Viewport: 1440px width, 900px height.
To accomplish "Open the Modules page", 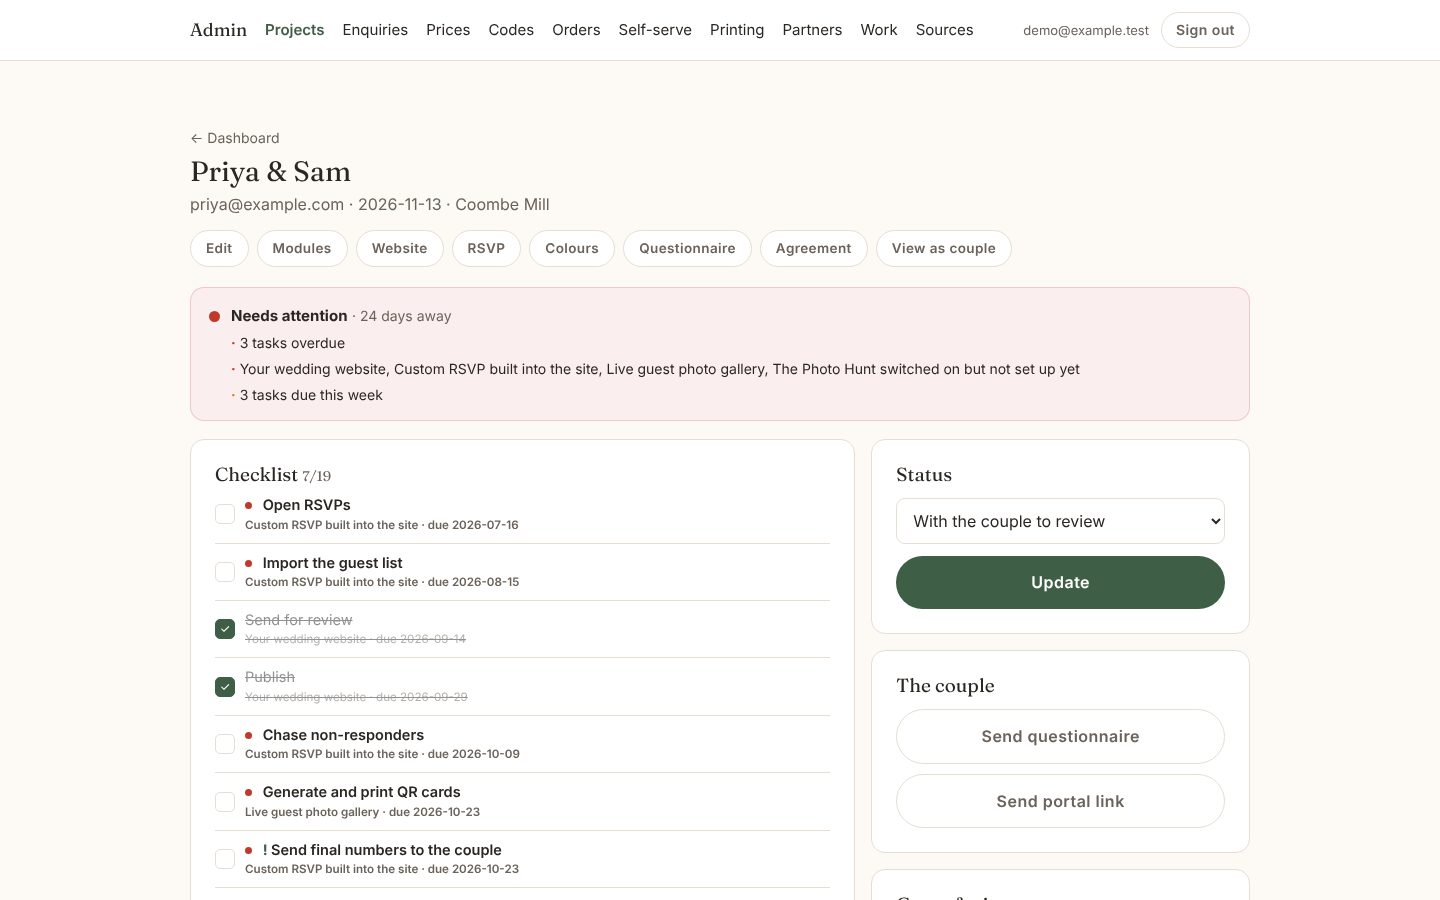I will pyautogui.click(x=302, y=248).
